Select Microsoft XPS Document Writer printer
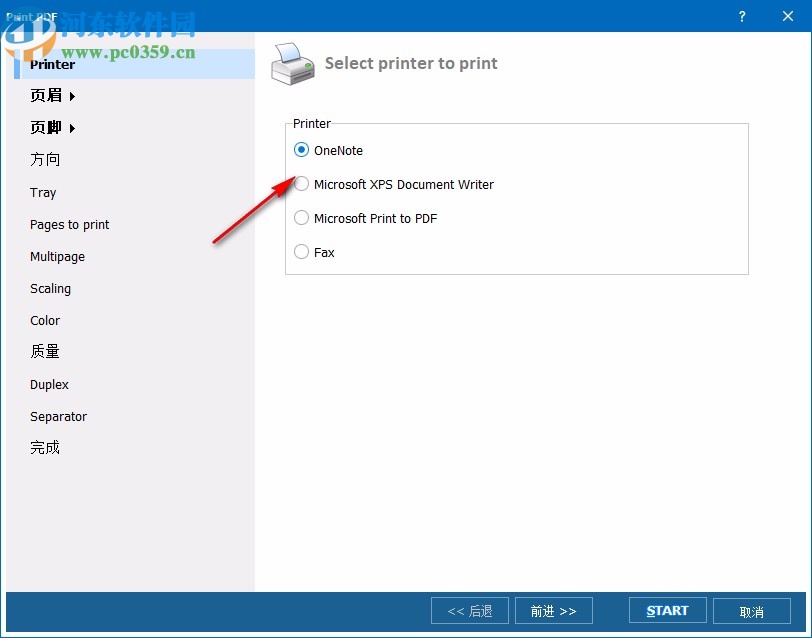Screen dimensions: 812x638 tap(301, 184)
